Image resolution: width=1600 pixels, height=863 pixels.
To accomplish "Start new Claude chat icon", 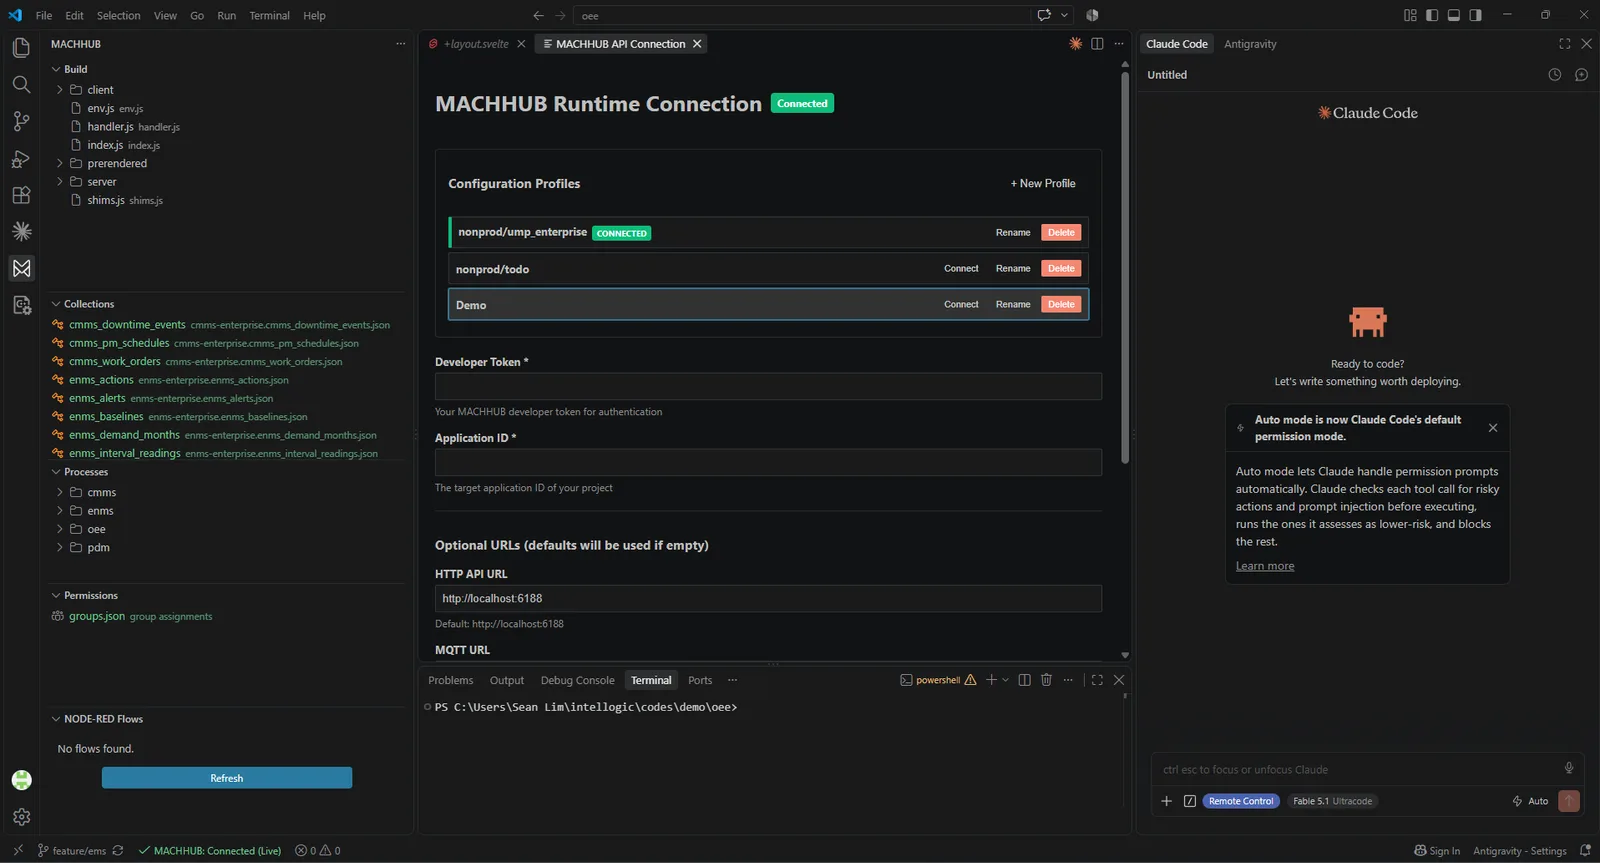I will pyautogui.click(x=1581, y=75).
